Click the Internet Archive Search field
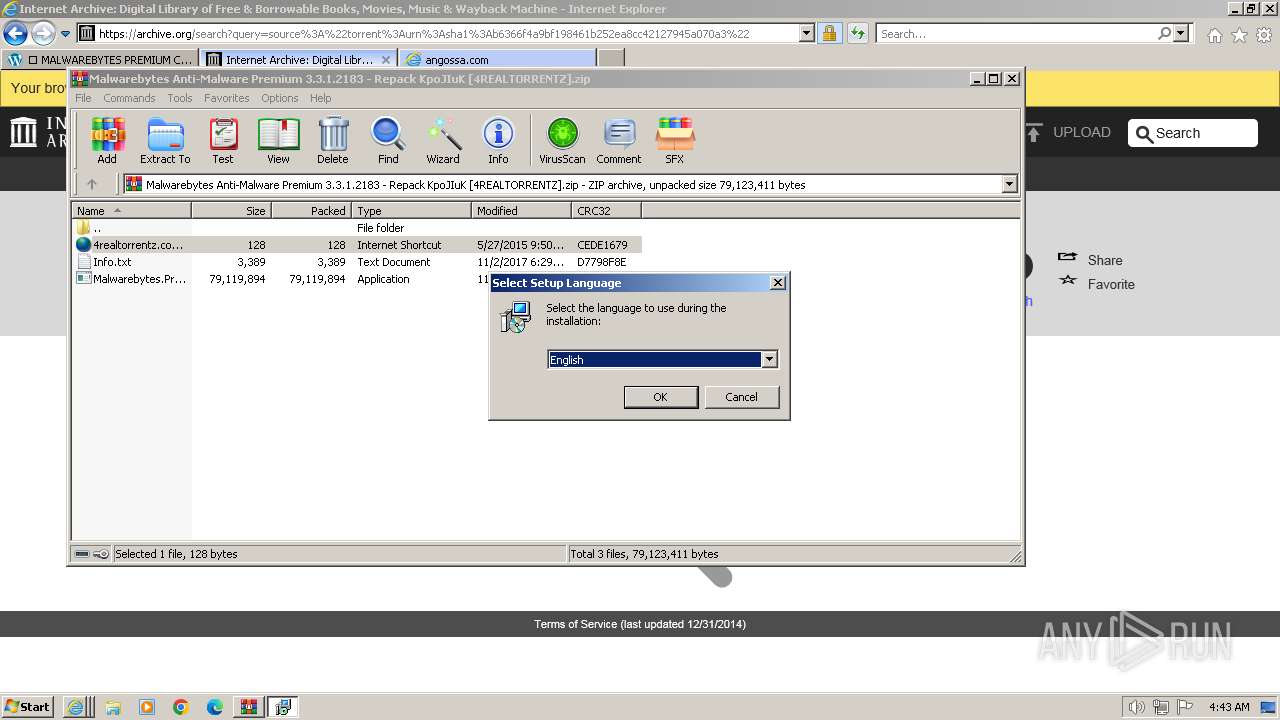 [x=1192, y=133]
